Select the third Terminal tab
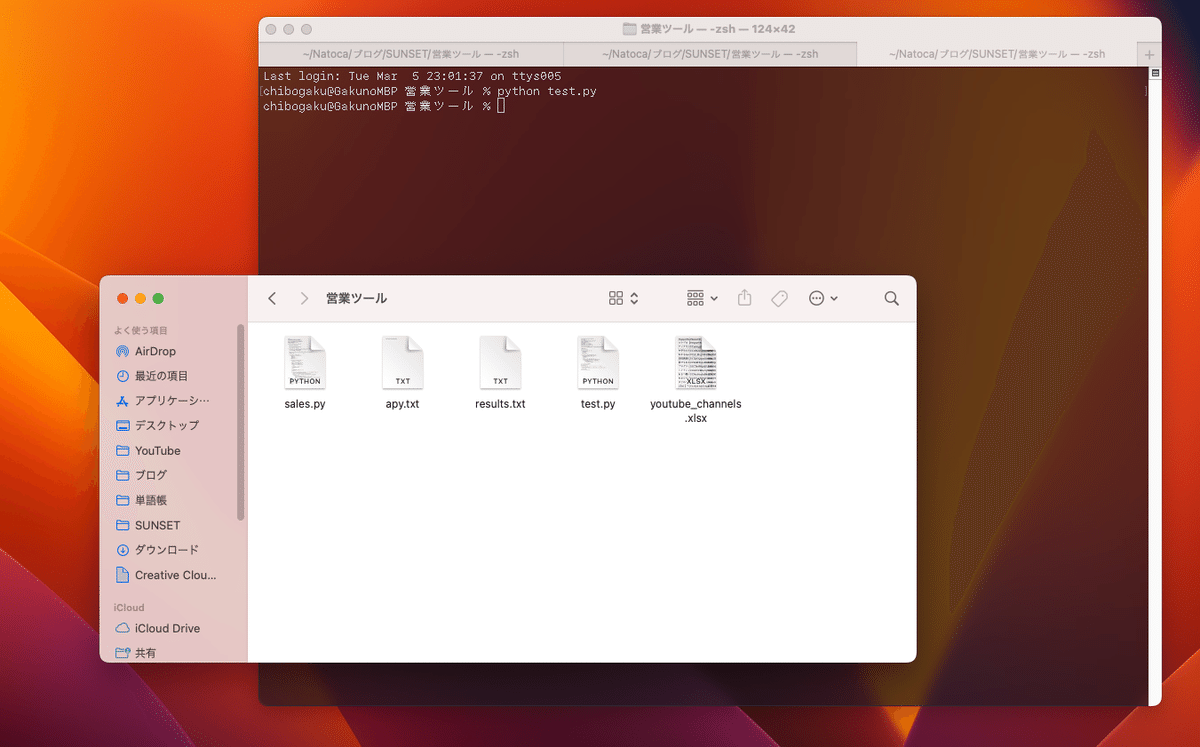Screen dimensions: 1200x747 [997, 54]
